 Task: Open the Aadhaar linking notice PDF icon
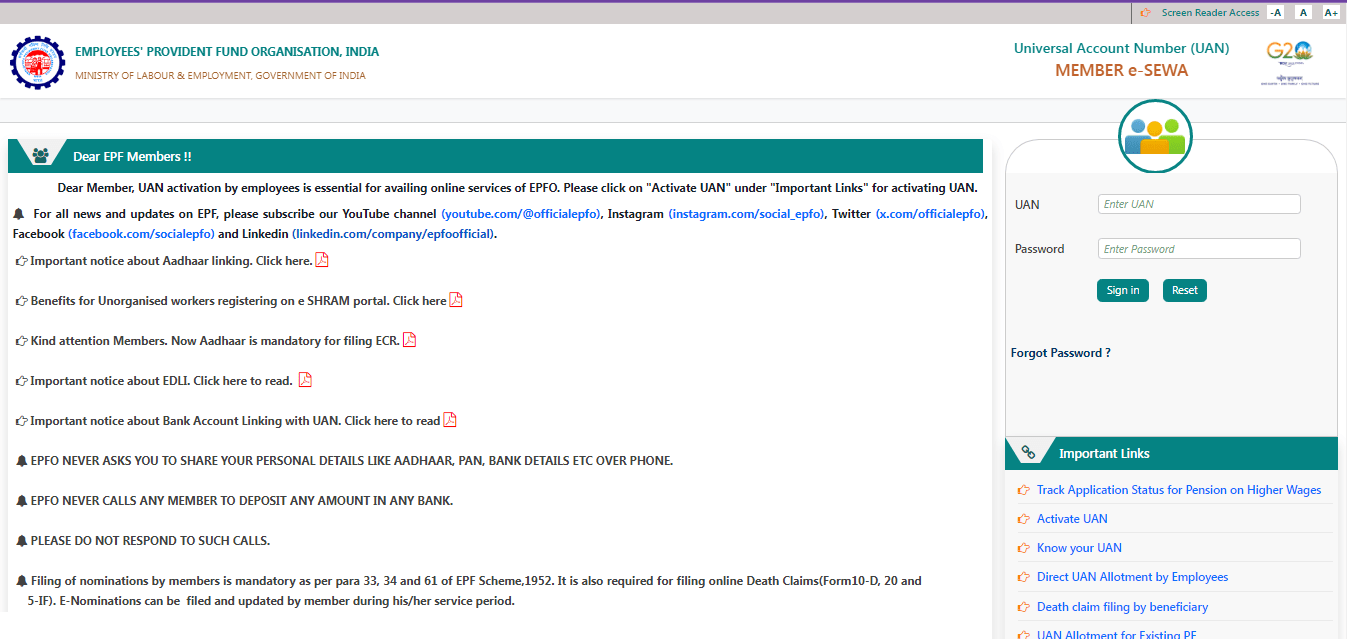(322, 260)
